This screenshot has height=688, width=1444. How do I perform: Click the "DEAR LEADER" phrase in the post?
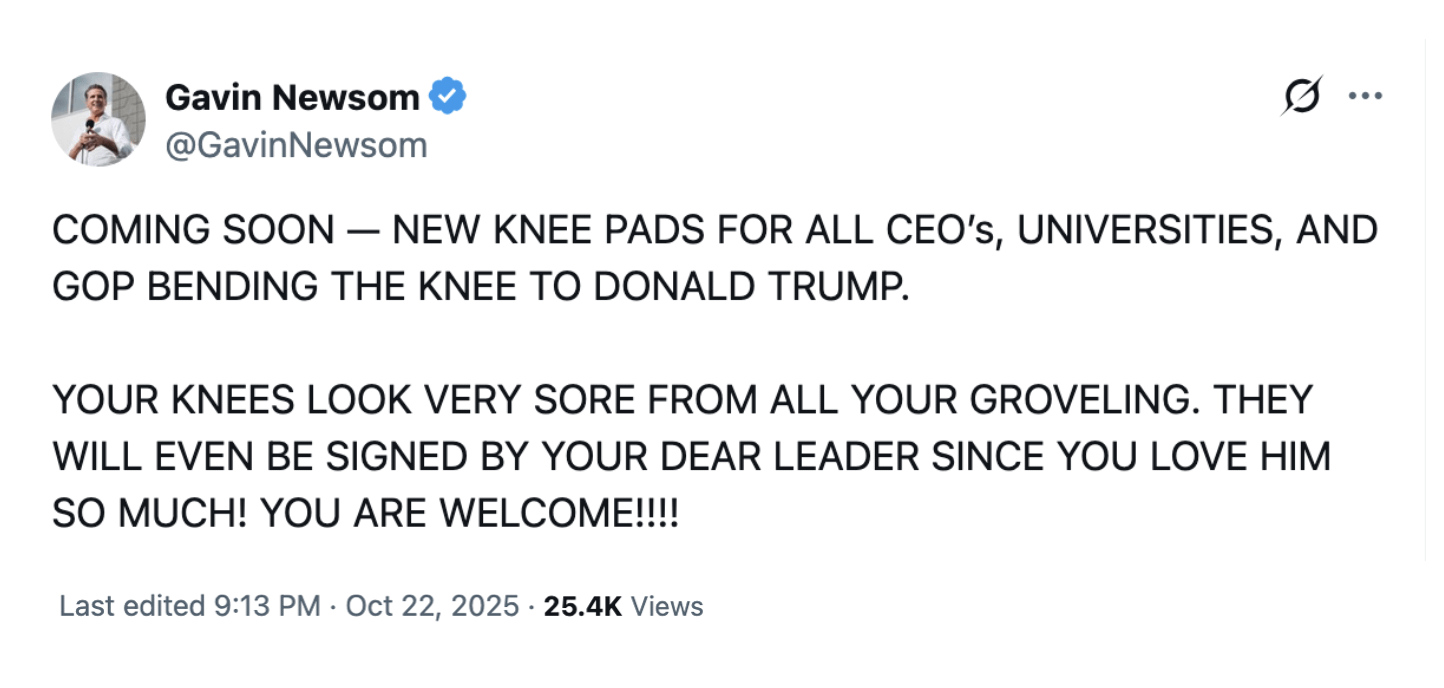click(799, 457)
